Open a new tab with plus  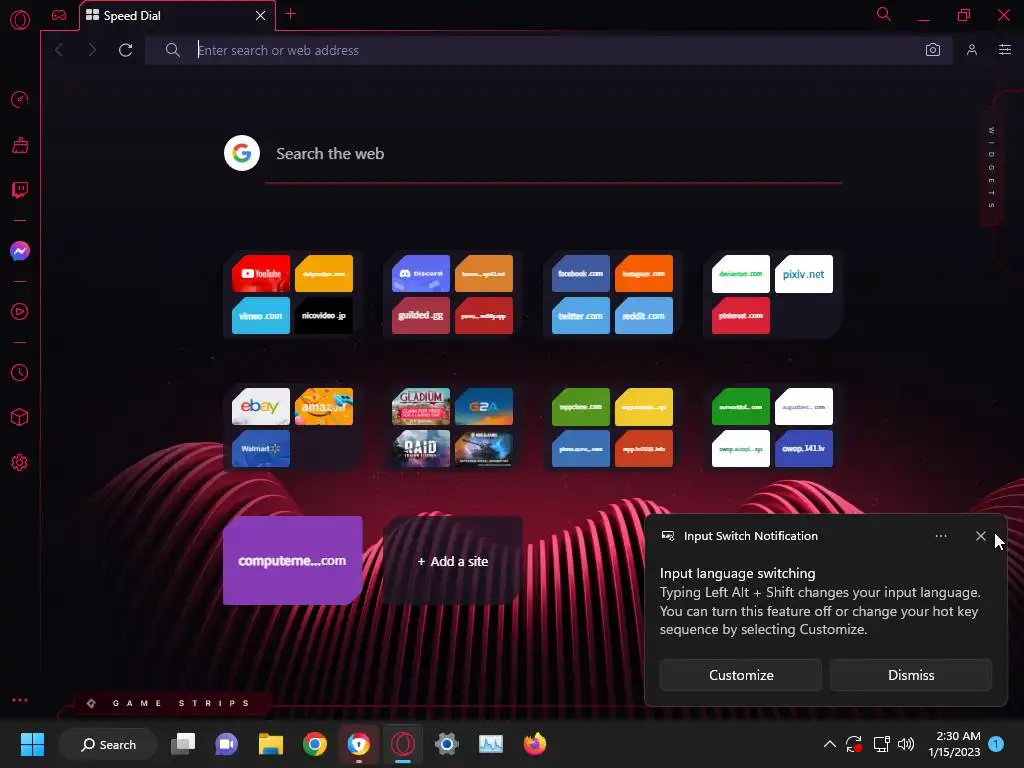tap(291, 14)
